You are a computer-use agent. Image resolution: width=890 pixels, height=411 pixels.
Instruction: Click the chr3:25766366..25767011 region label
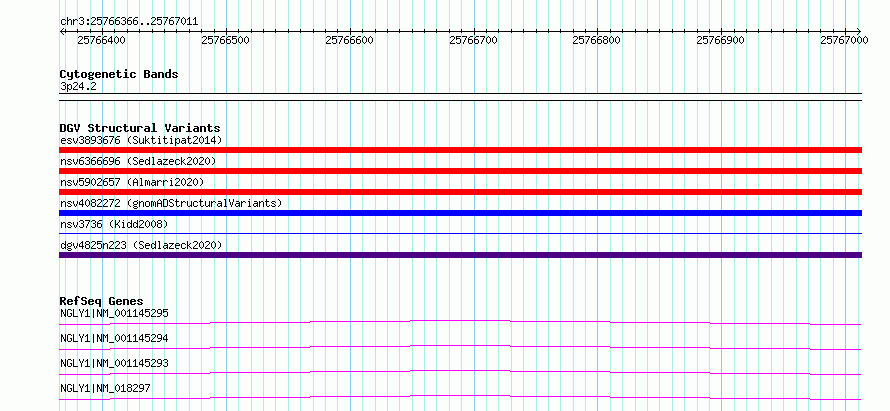pyautogui.click(x=129, y=22)
